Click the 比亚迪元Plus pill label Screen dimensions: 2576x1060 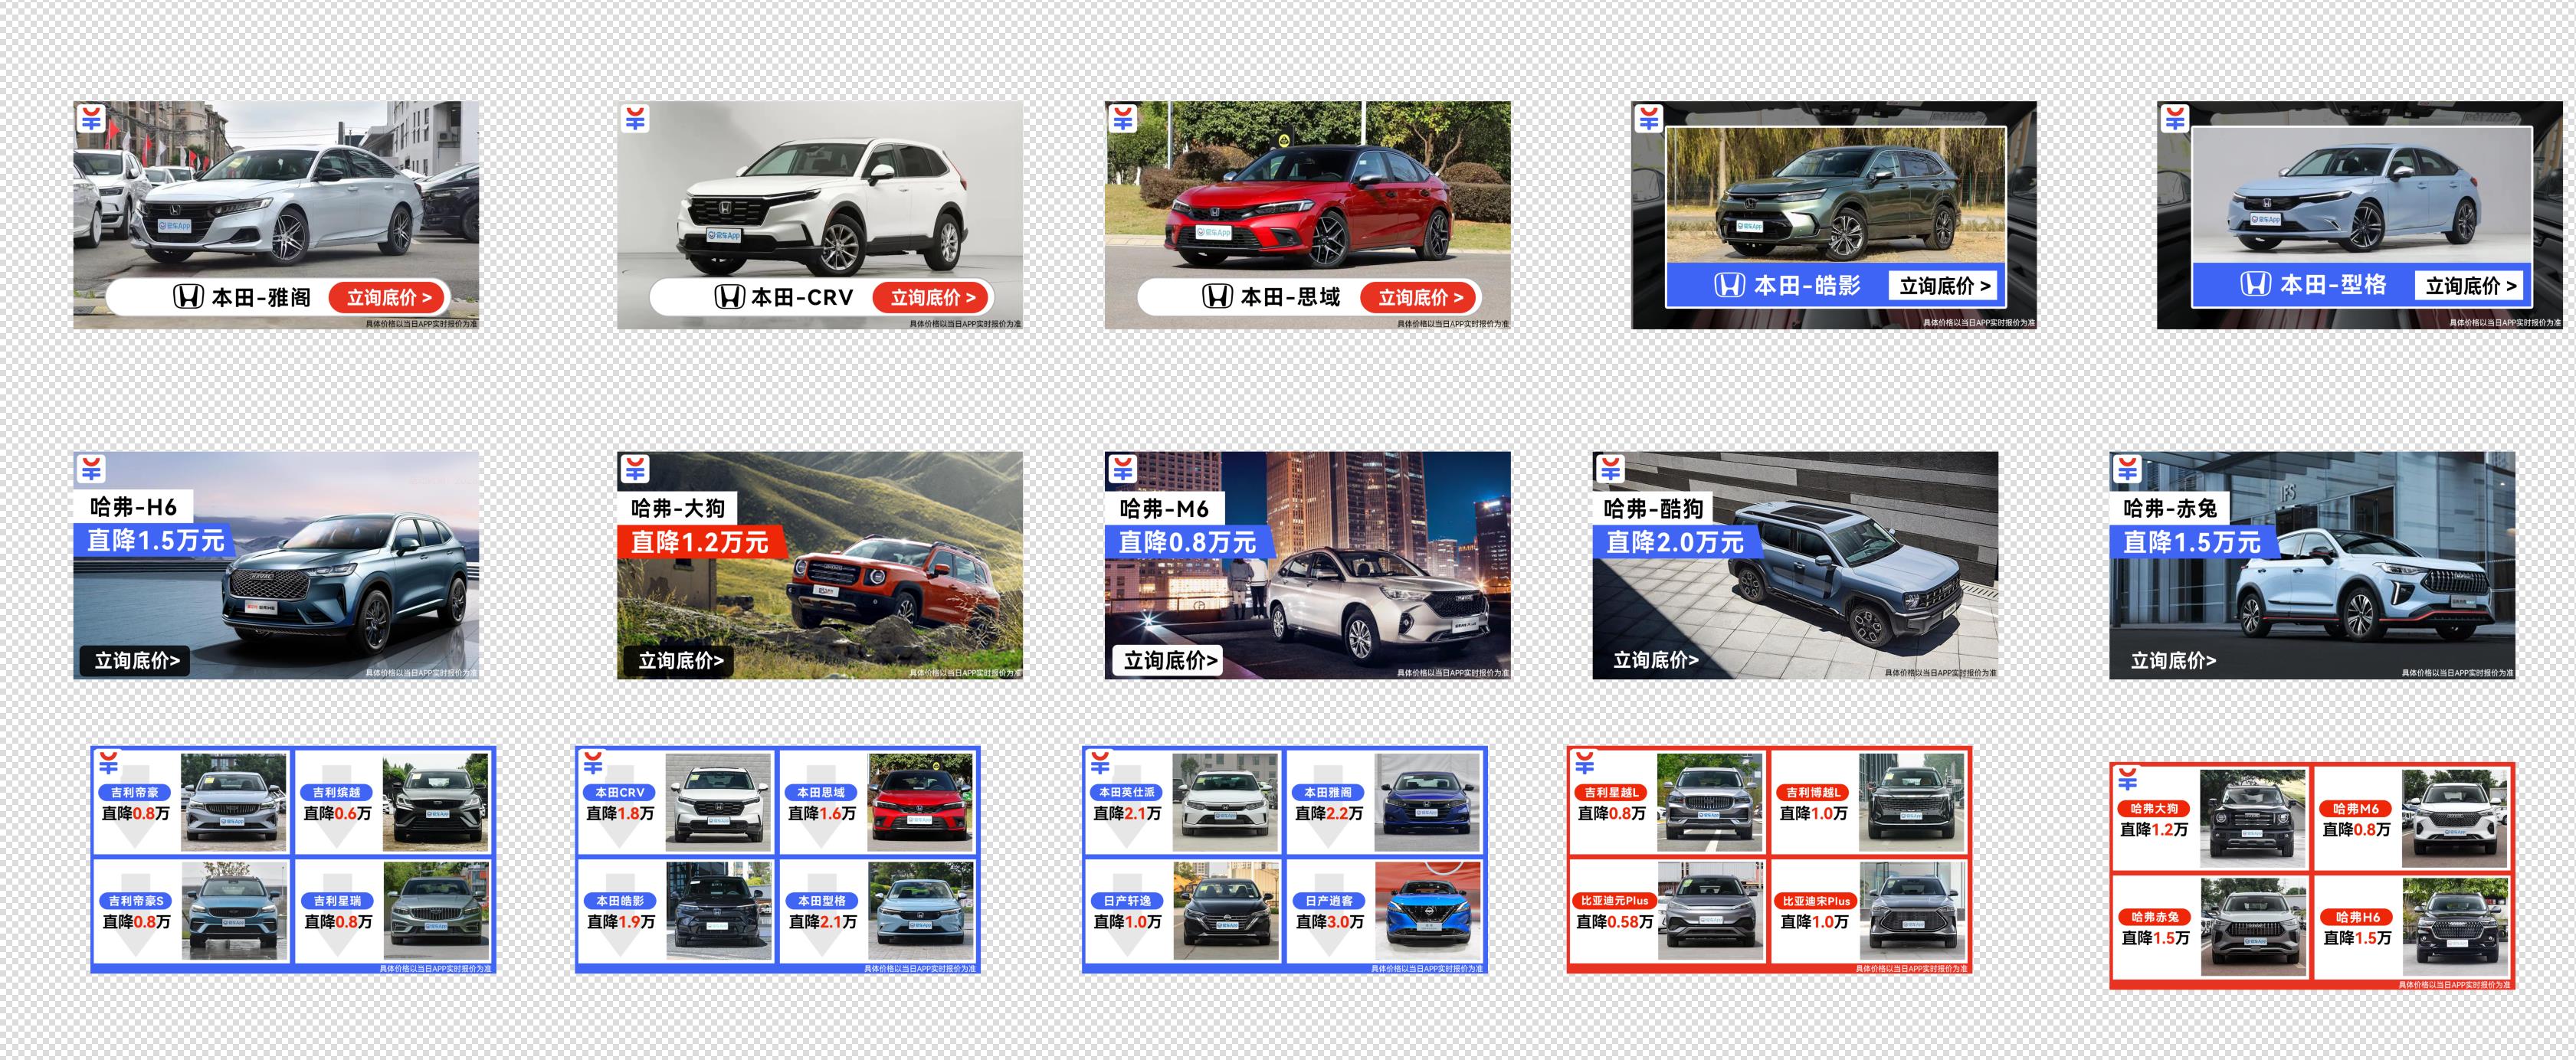tap(1614, 901)
